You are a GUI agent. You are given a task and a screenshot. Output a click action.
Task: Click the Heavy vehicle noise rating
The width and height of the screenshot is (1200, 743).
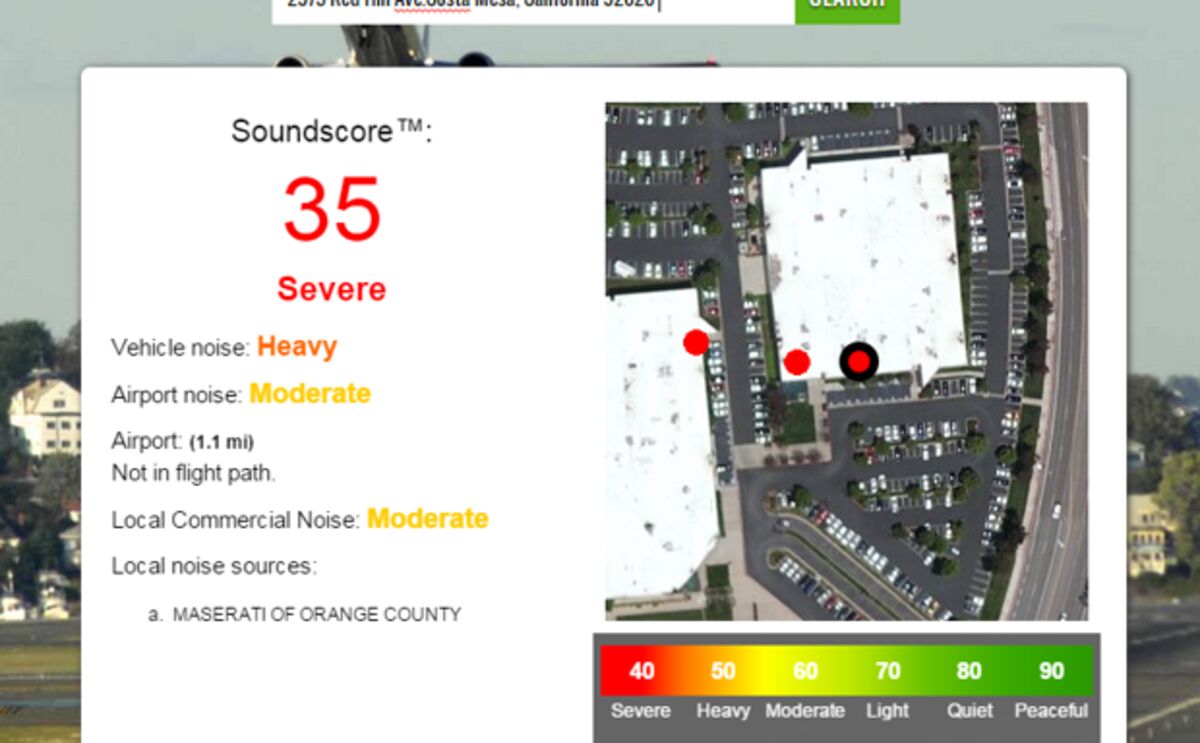tap(297, 347)
